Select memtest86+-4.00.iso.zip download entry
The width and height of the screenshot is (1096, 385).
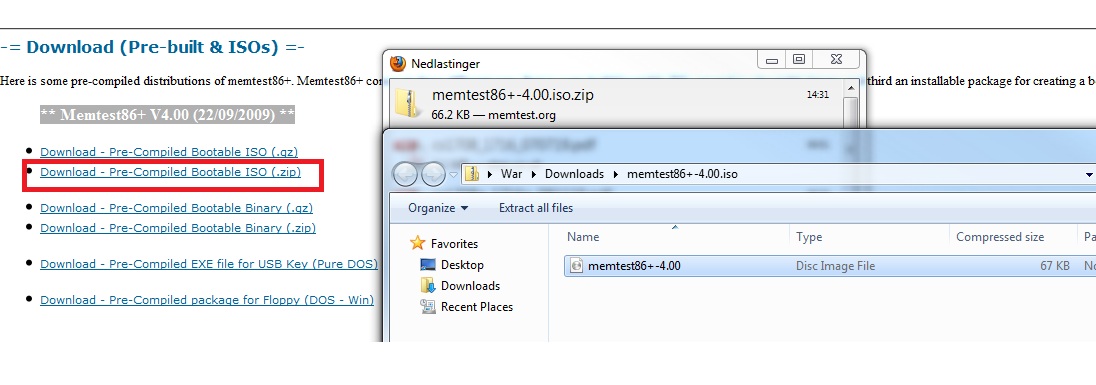[x=615, y=103]
